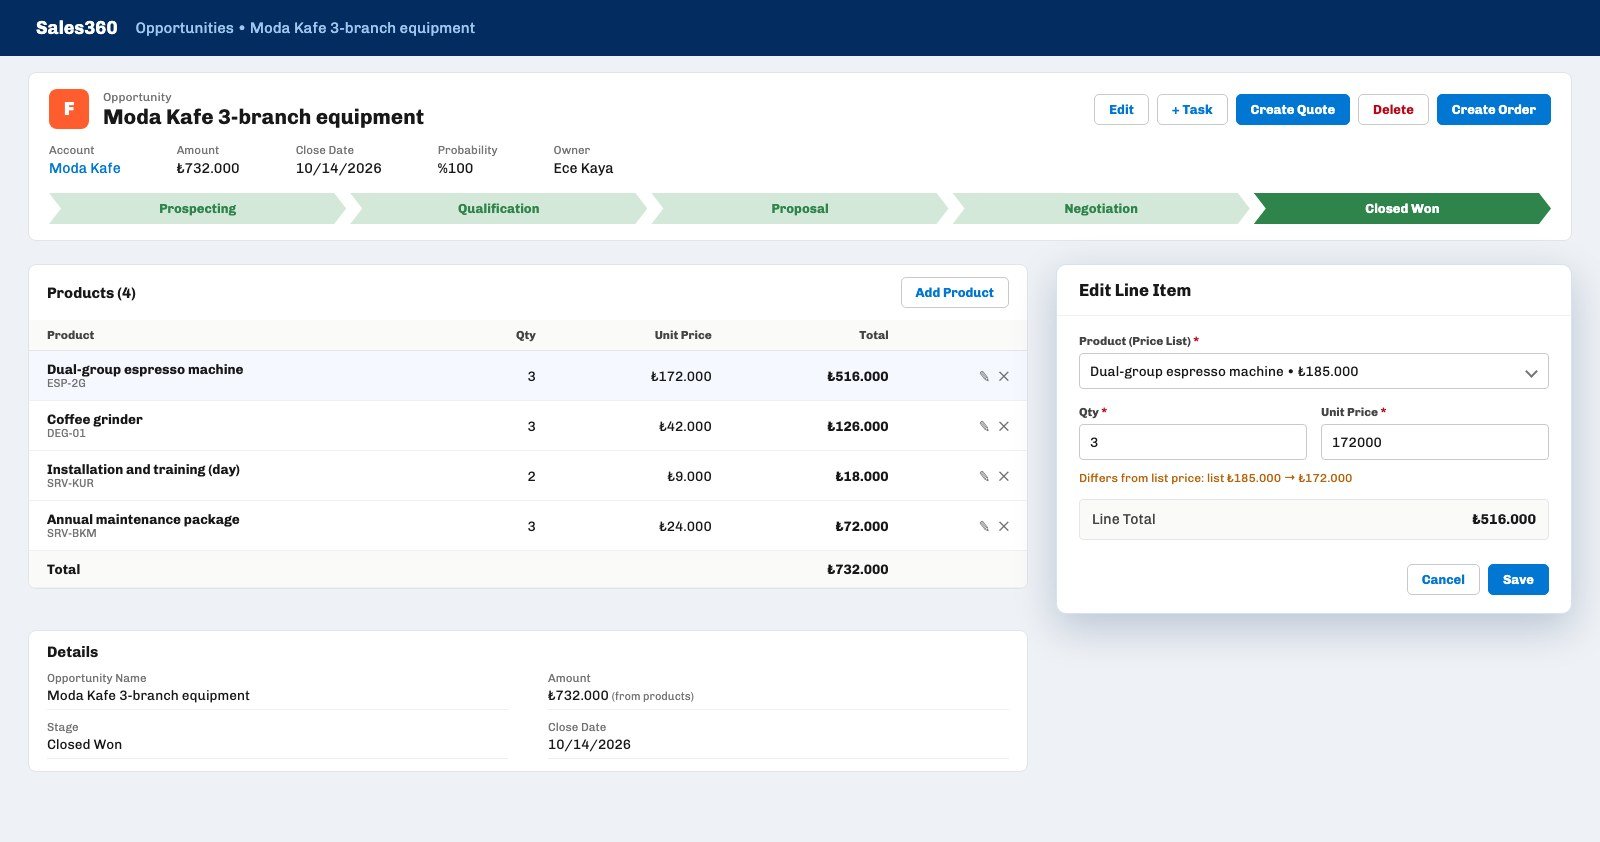Add a new task with + Task
Viewport: 1600px width, 842px height.
pyautogui.click(x=1192, y=109)
